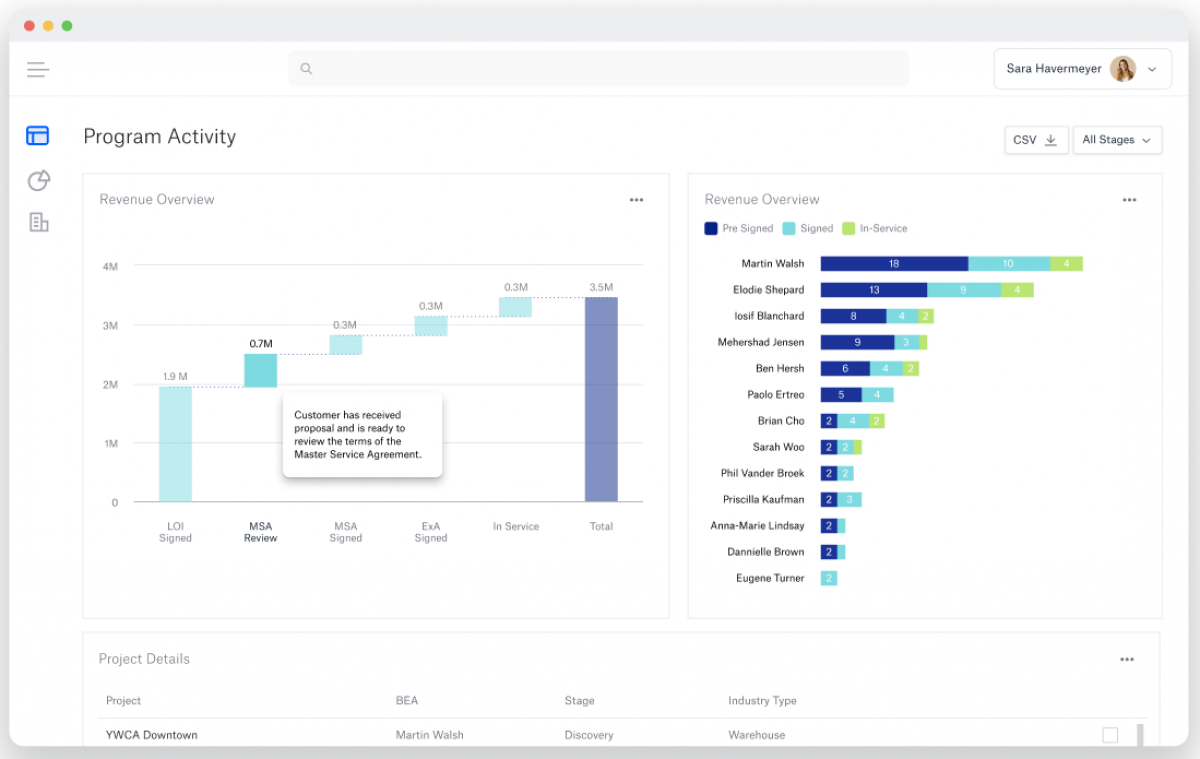
Task: Open the dashboard sidebar icon
Action: coord(38,136)
